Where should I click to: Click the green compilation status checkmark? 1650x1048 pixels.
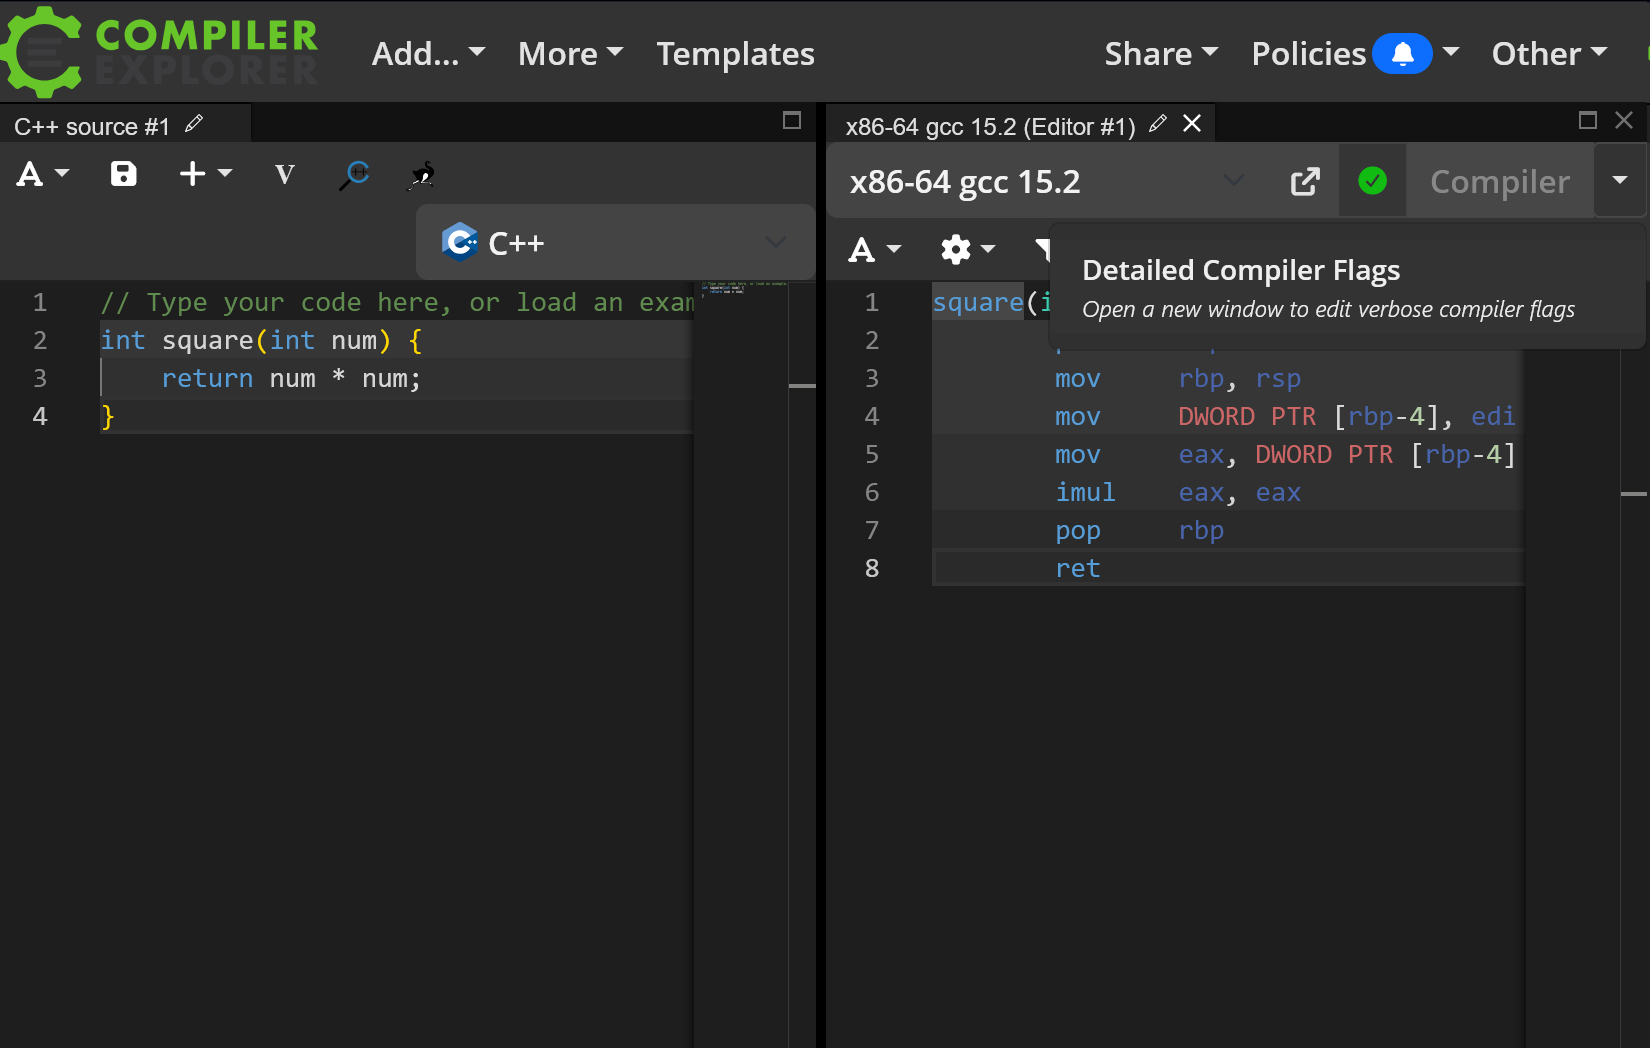(x=1373, y=181)
